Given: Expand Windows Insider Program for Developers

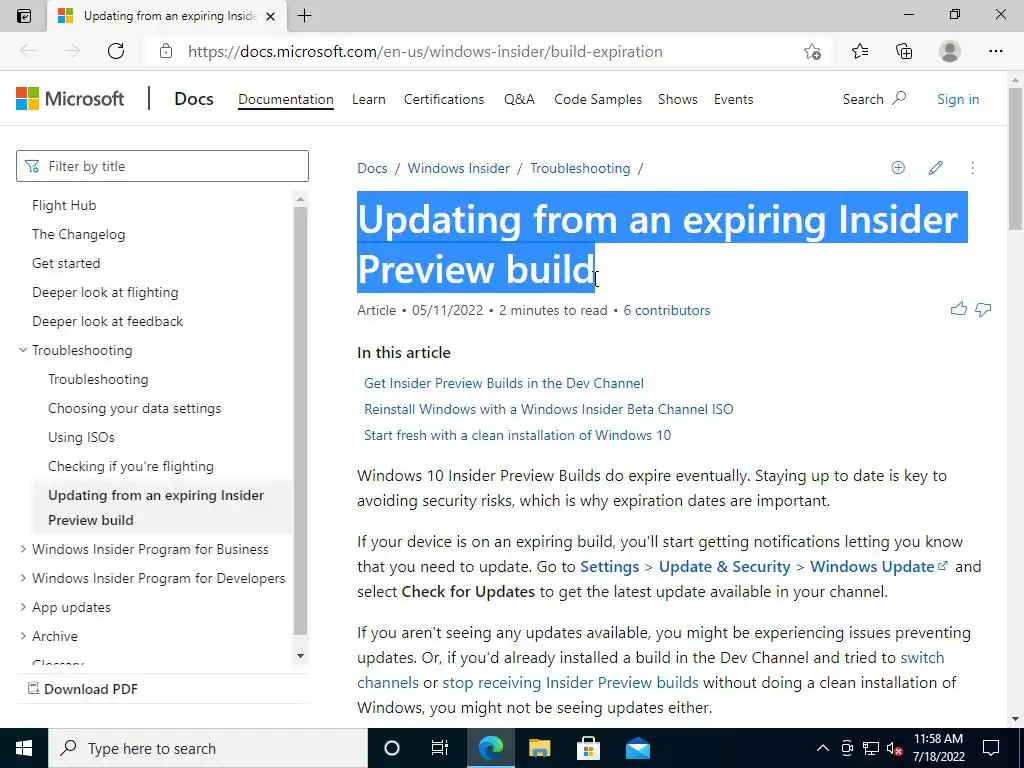Looking at the screenshot, I should 23,577.
